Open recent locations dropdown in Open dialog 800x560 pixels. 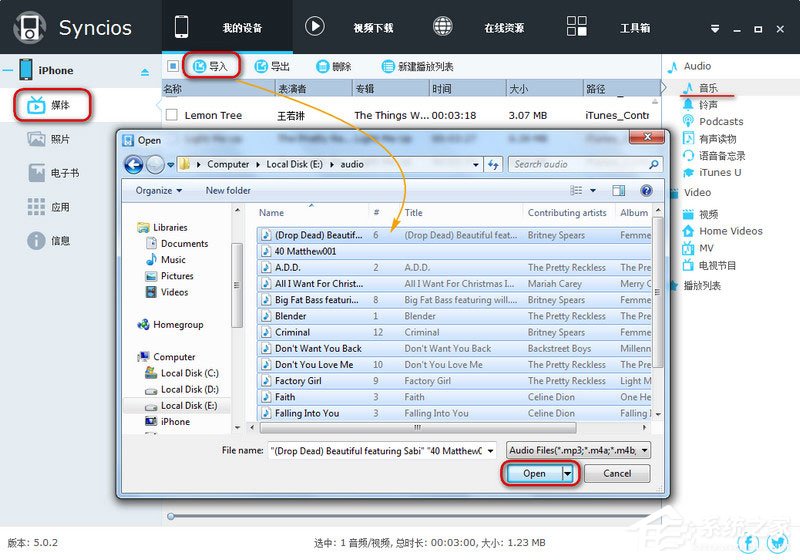tap(170, 165)
